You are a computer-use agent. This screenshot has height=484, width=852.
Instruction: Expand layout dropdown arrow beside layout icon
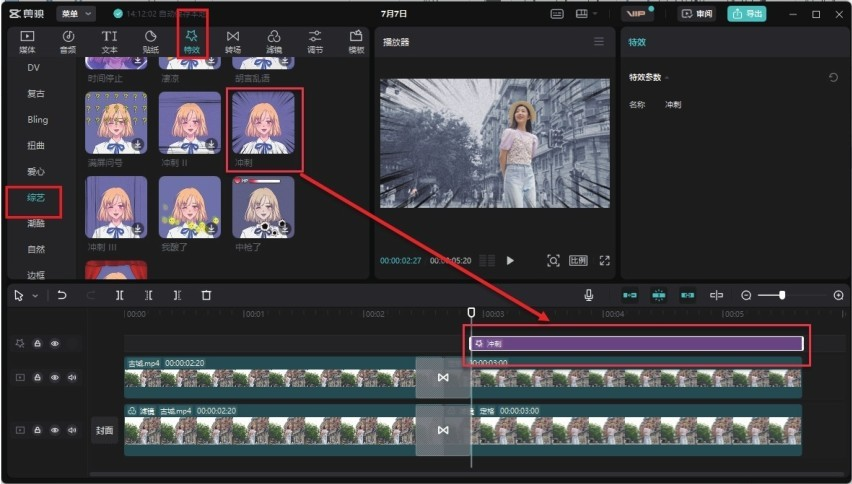(596, 14)
